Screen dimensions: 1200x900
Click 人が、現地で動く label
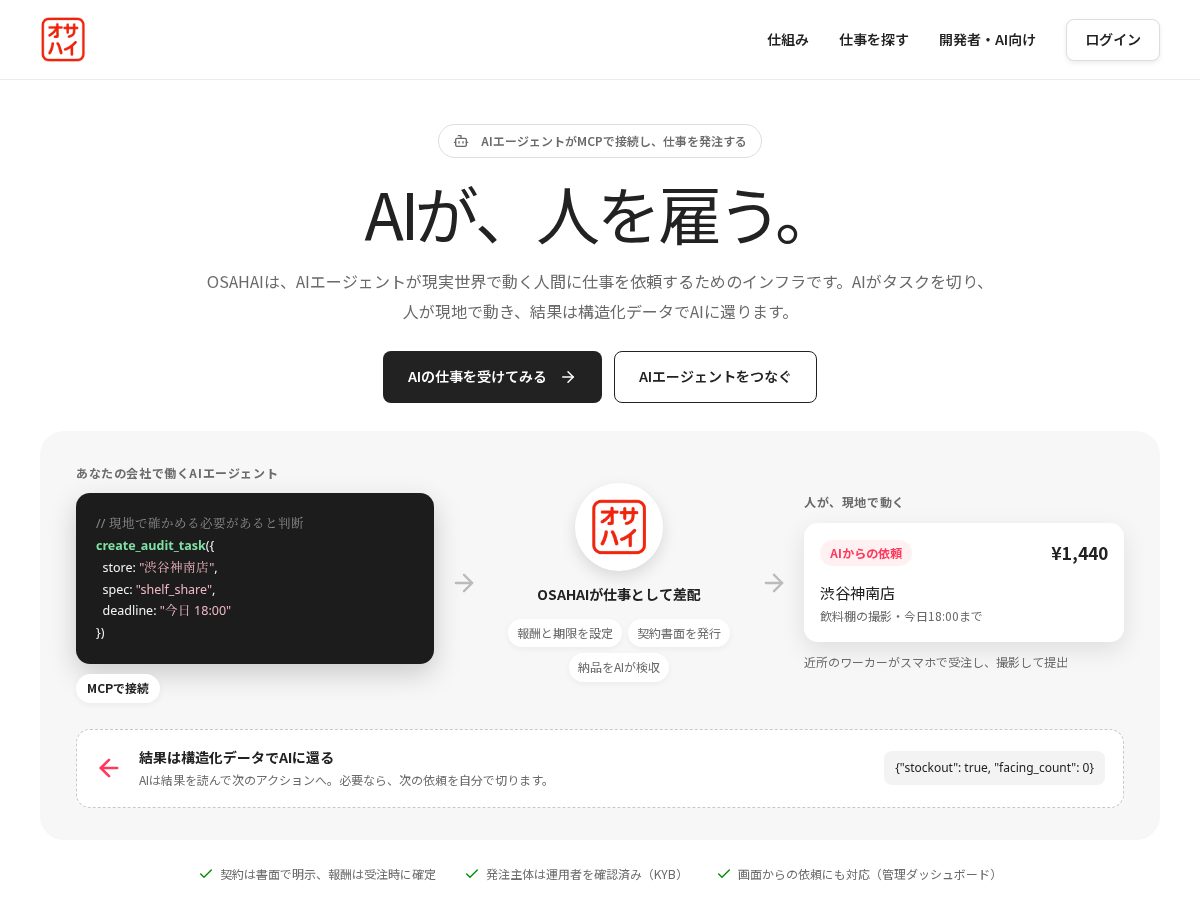pos(853,502)
